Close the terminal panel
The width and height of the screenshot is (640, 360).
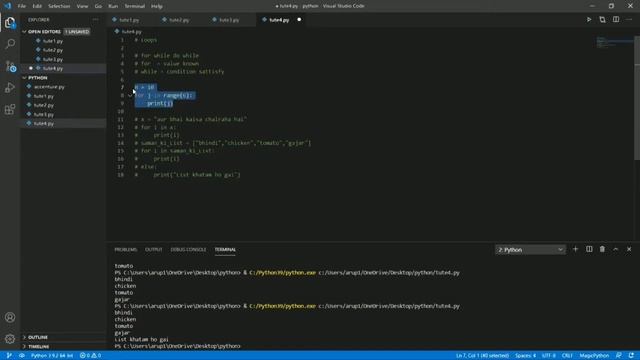[x=629, y=249]
